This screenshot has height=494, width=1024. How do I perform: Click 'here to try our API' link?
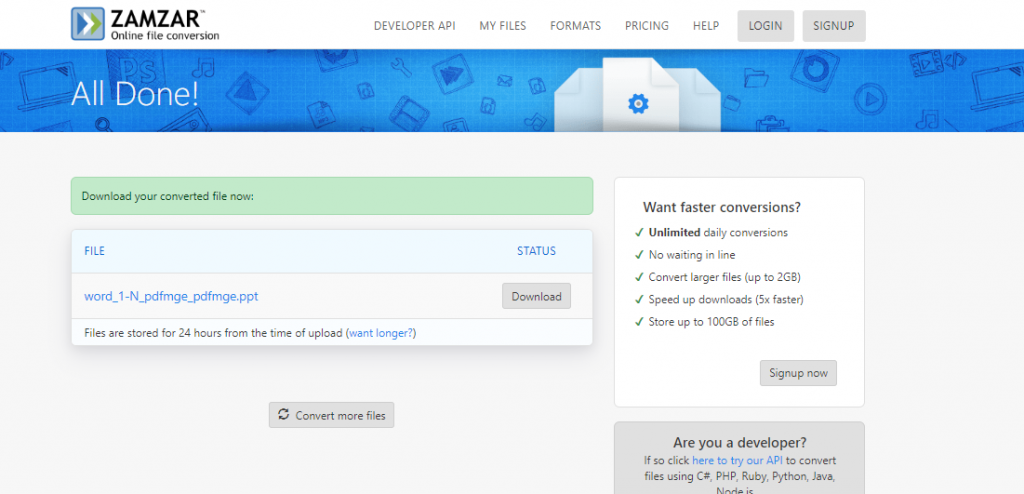coord(738,461)
